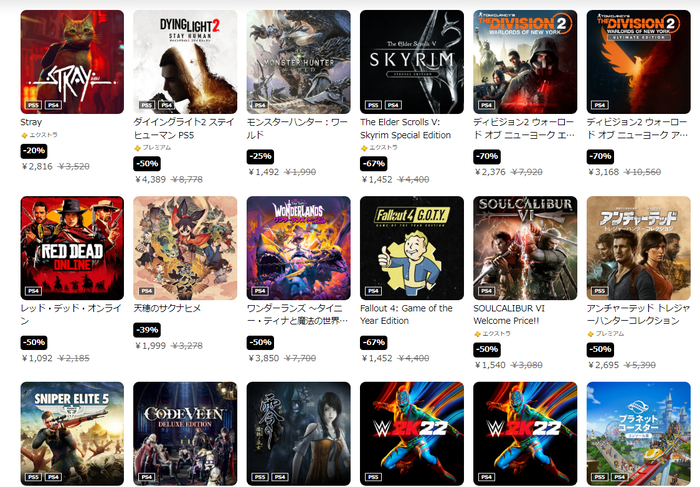The width and height of the screenshot is (700, 487).
Task: Click the PS Plus エクストラ icon under Stray
Action: coord(25,135)
